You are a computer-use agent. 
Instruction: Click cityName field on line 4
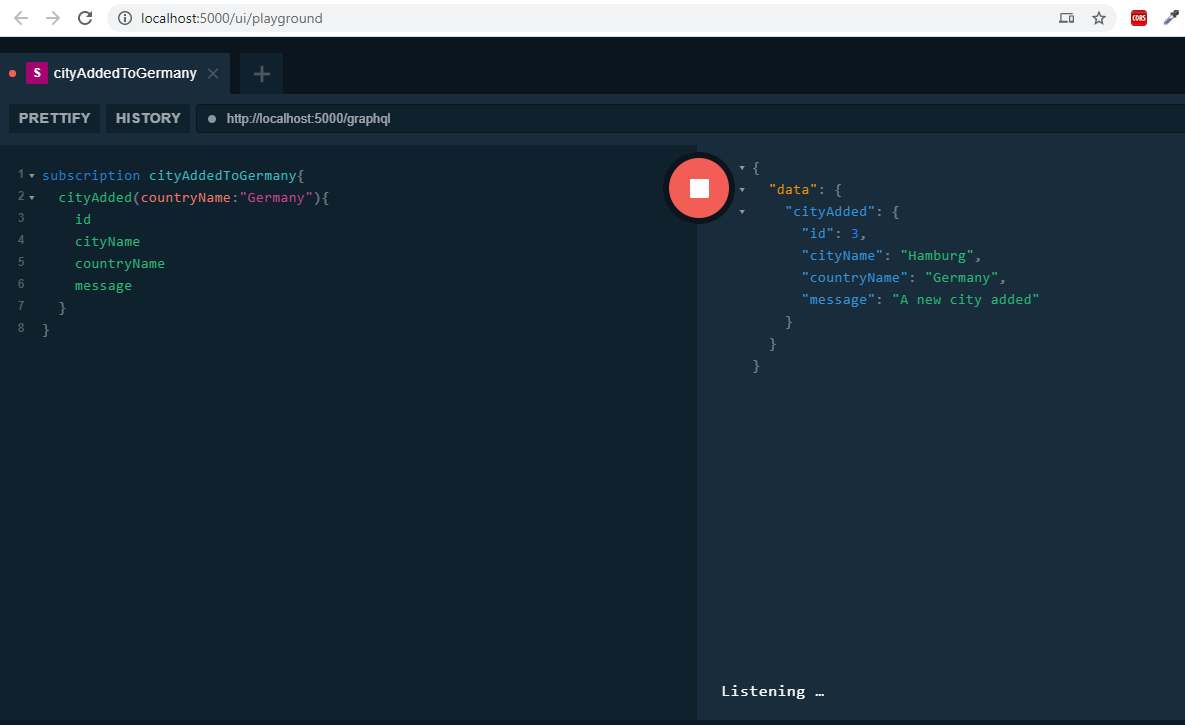107,241
